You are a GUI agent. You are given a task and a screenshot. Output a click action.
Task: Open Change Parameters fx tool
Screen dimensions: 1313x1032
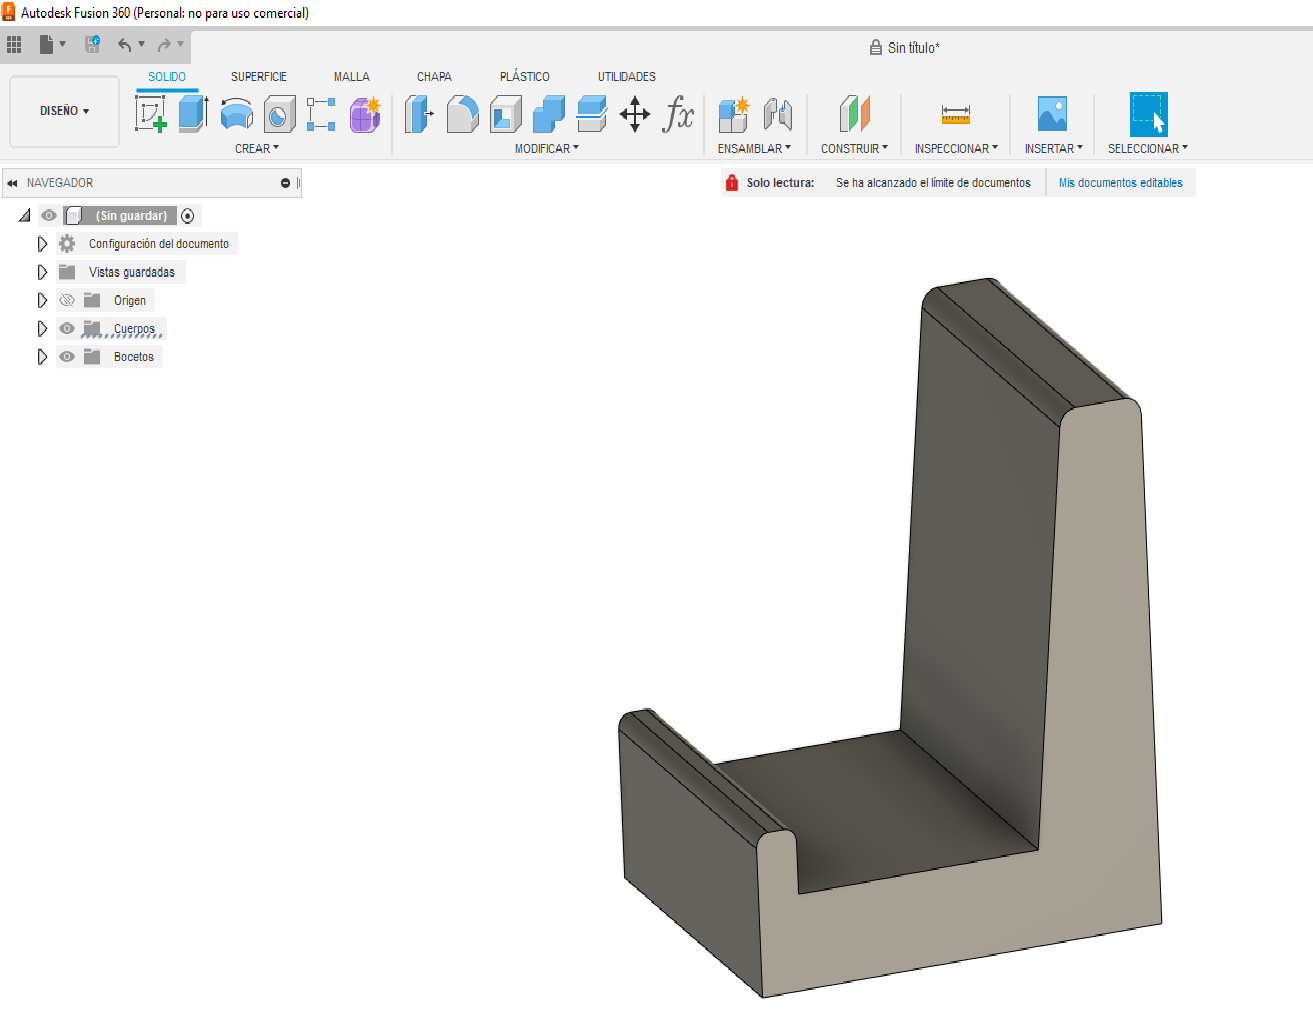click(678, 114)
